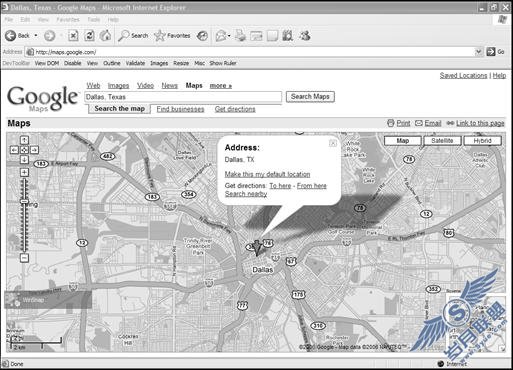This screenshot has height=370, width=513.
Task: Open the address bar dropdown arrow
Action: (478, 52)
